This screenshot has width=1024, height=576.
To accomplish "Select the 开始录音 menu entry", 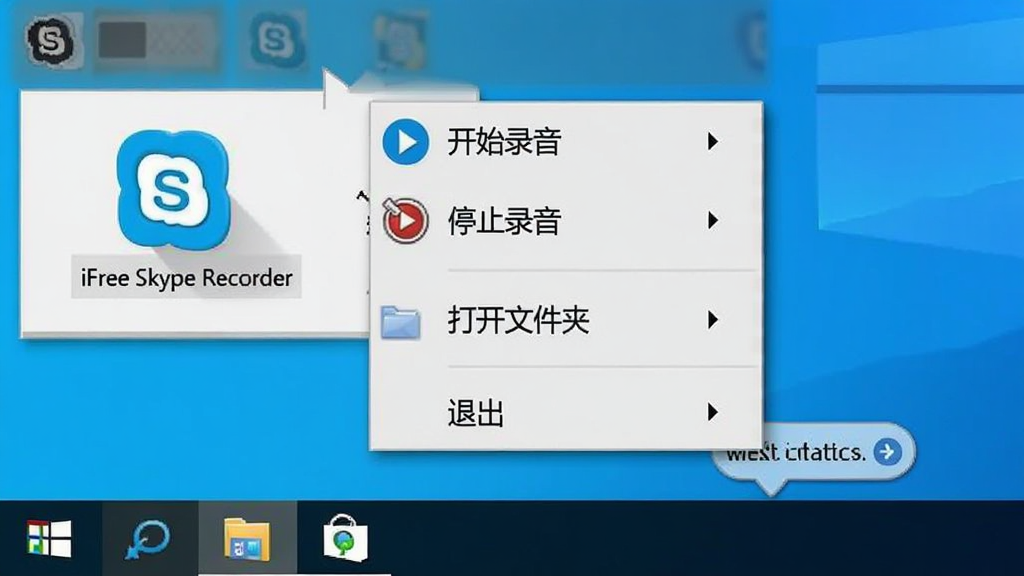I will click(566, 142).
